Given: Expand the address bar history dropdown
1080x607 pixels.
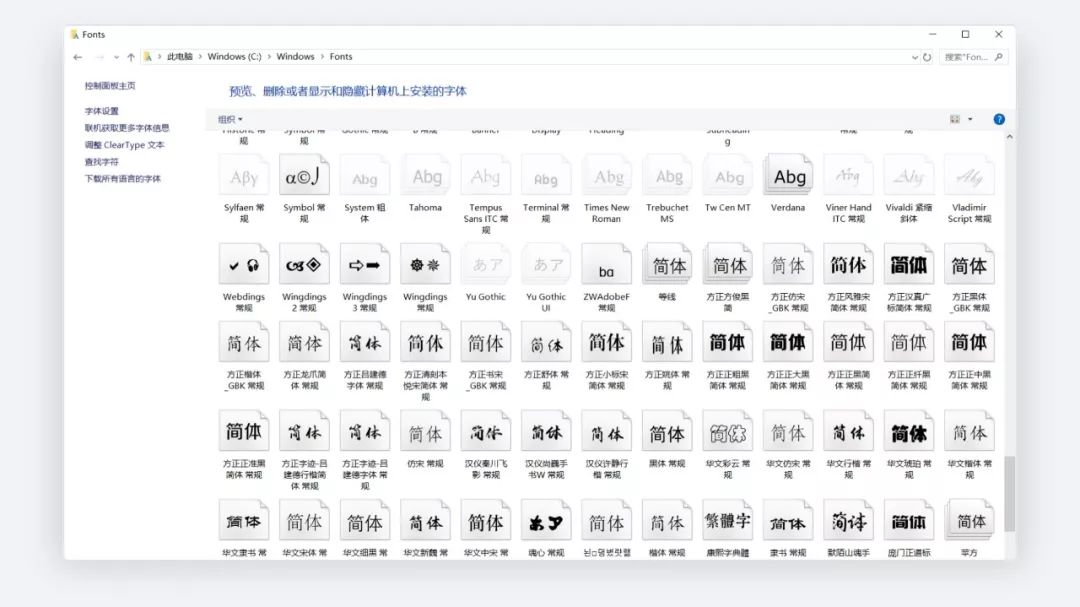Looking at the screenshot, I should click(x=914, y=57).
